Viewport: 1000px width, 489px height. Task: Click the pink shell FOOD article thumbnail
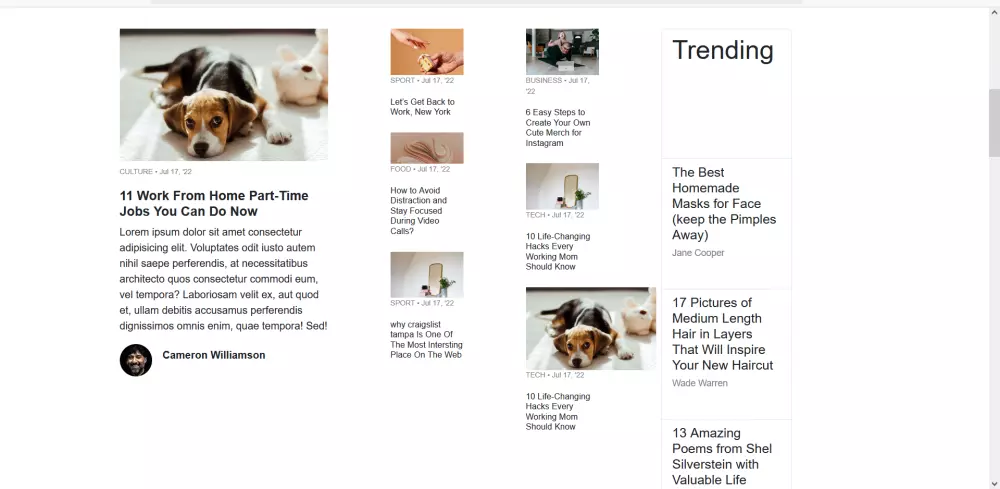pos(427,148)
